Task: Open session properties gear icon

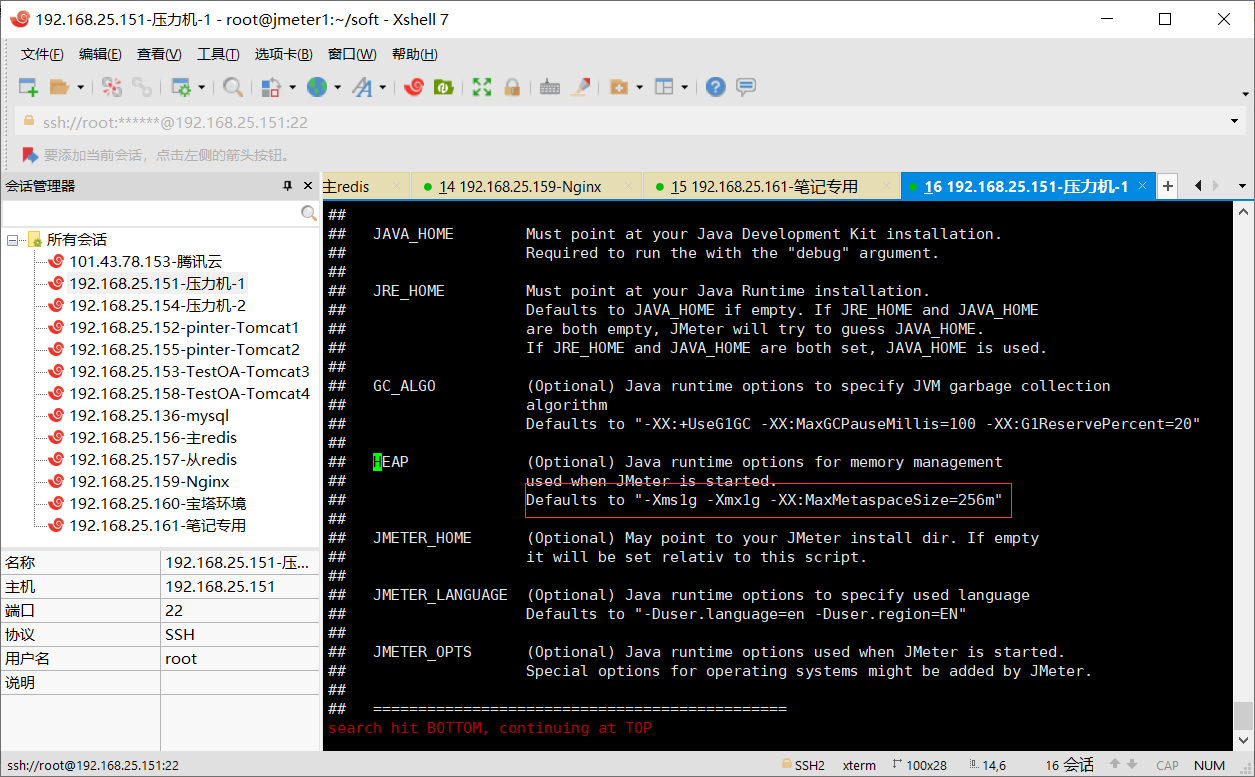Action: 181,87
